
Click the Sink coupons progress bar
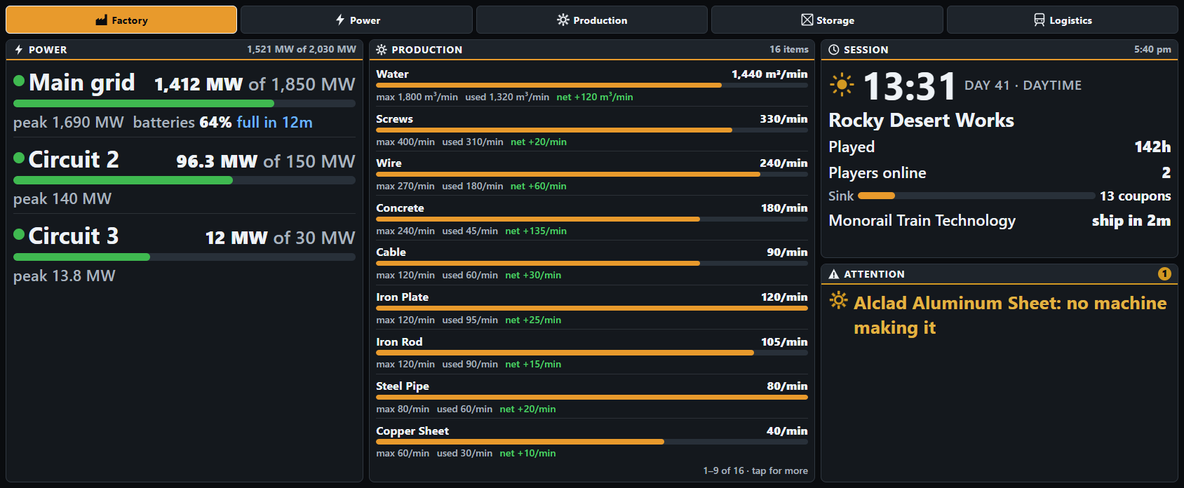(976, 196)
